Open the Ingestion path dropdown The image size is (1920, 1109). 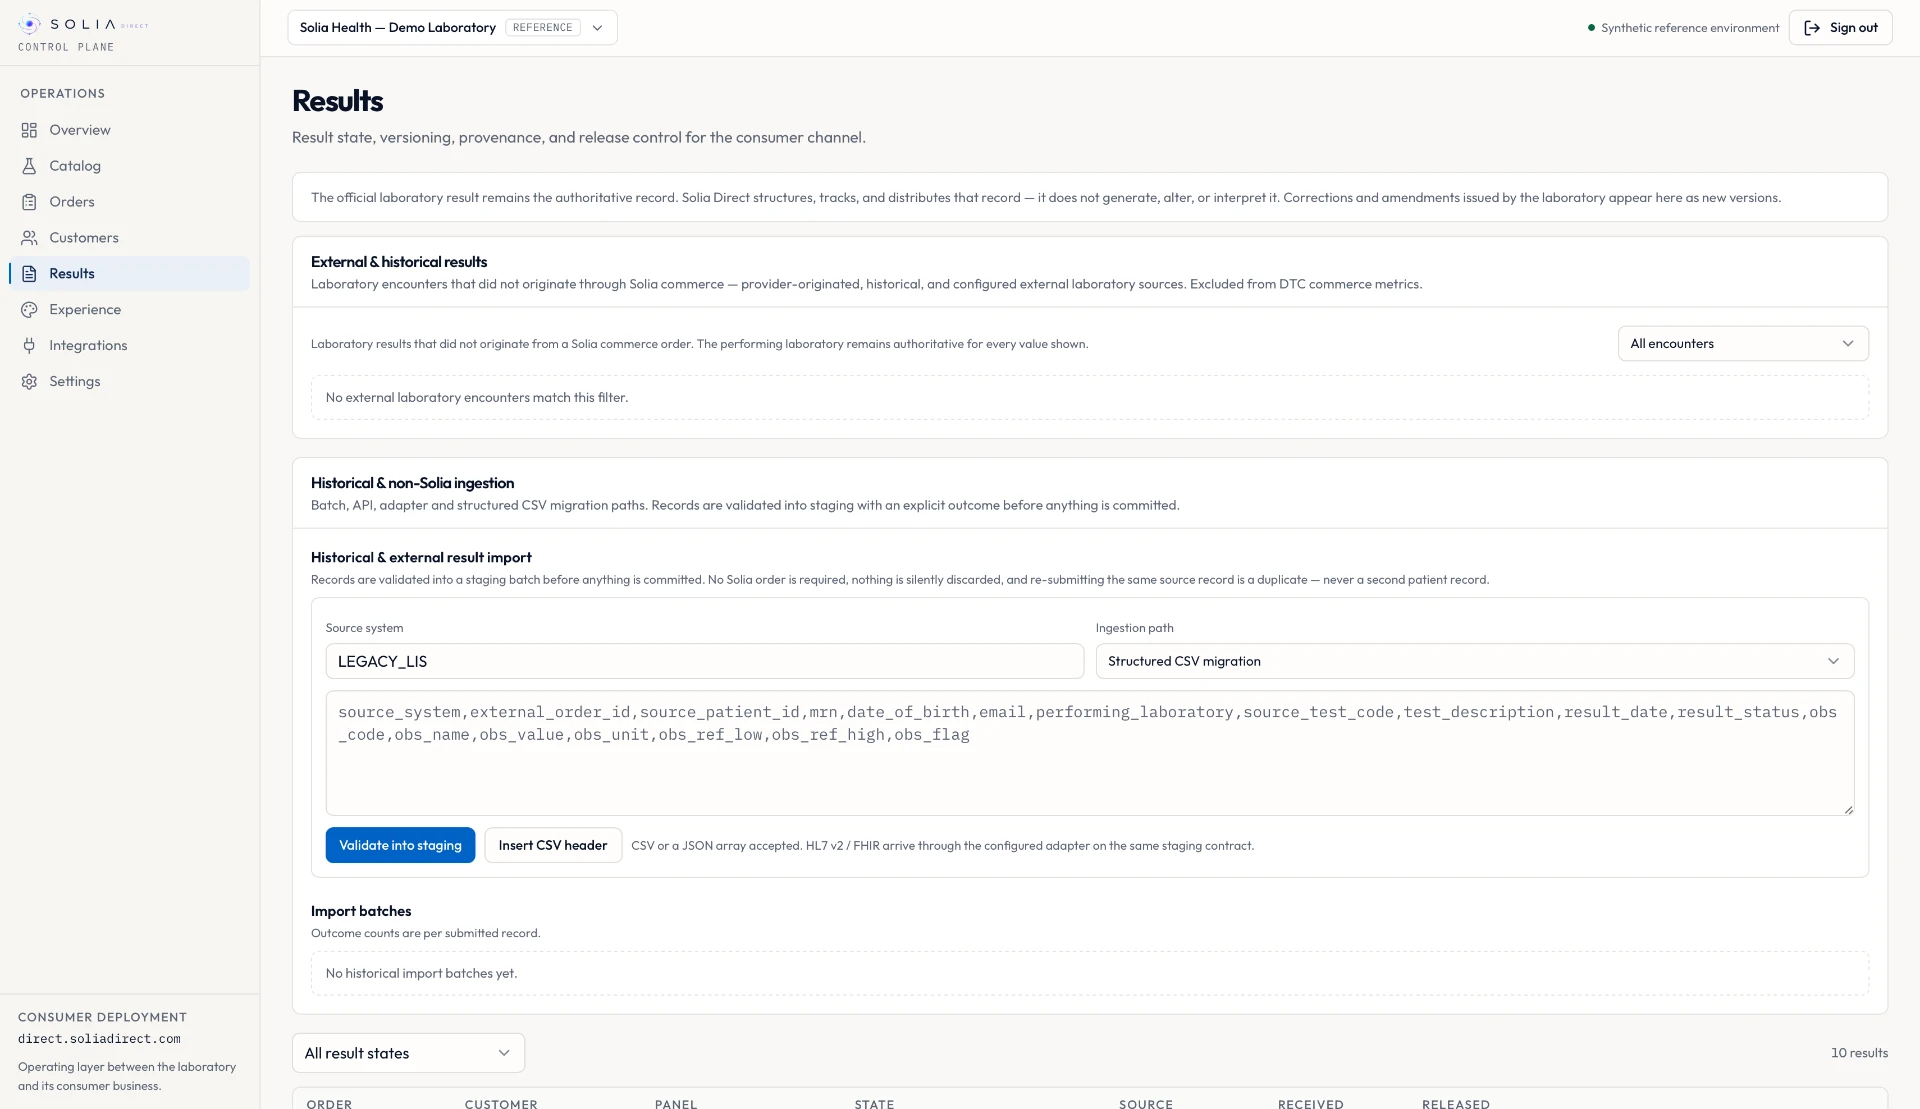tap(1474, 661)
